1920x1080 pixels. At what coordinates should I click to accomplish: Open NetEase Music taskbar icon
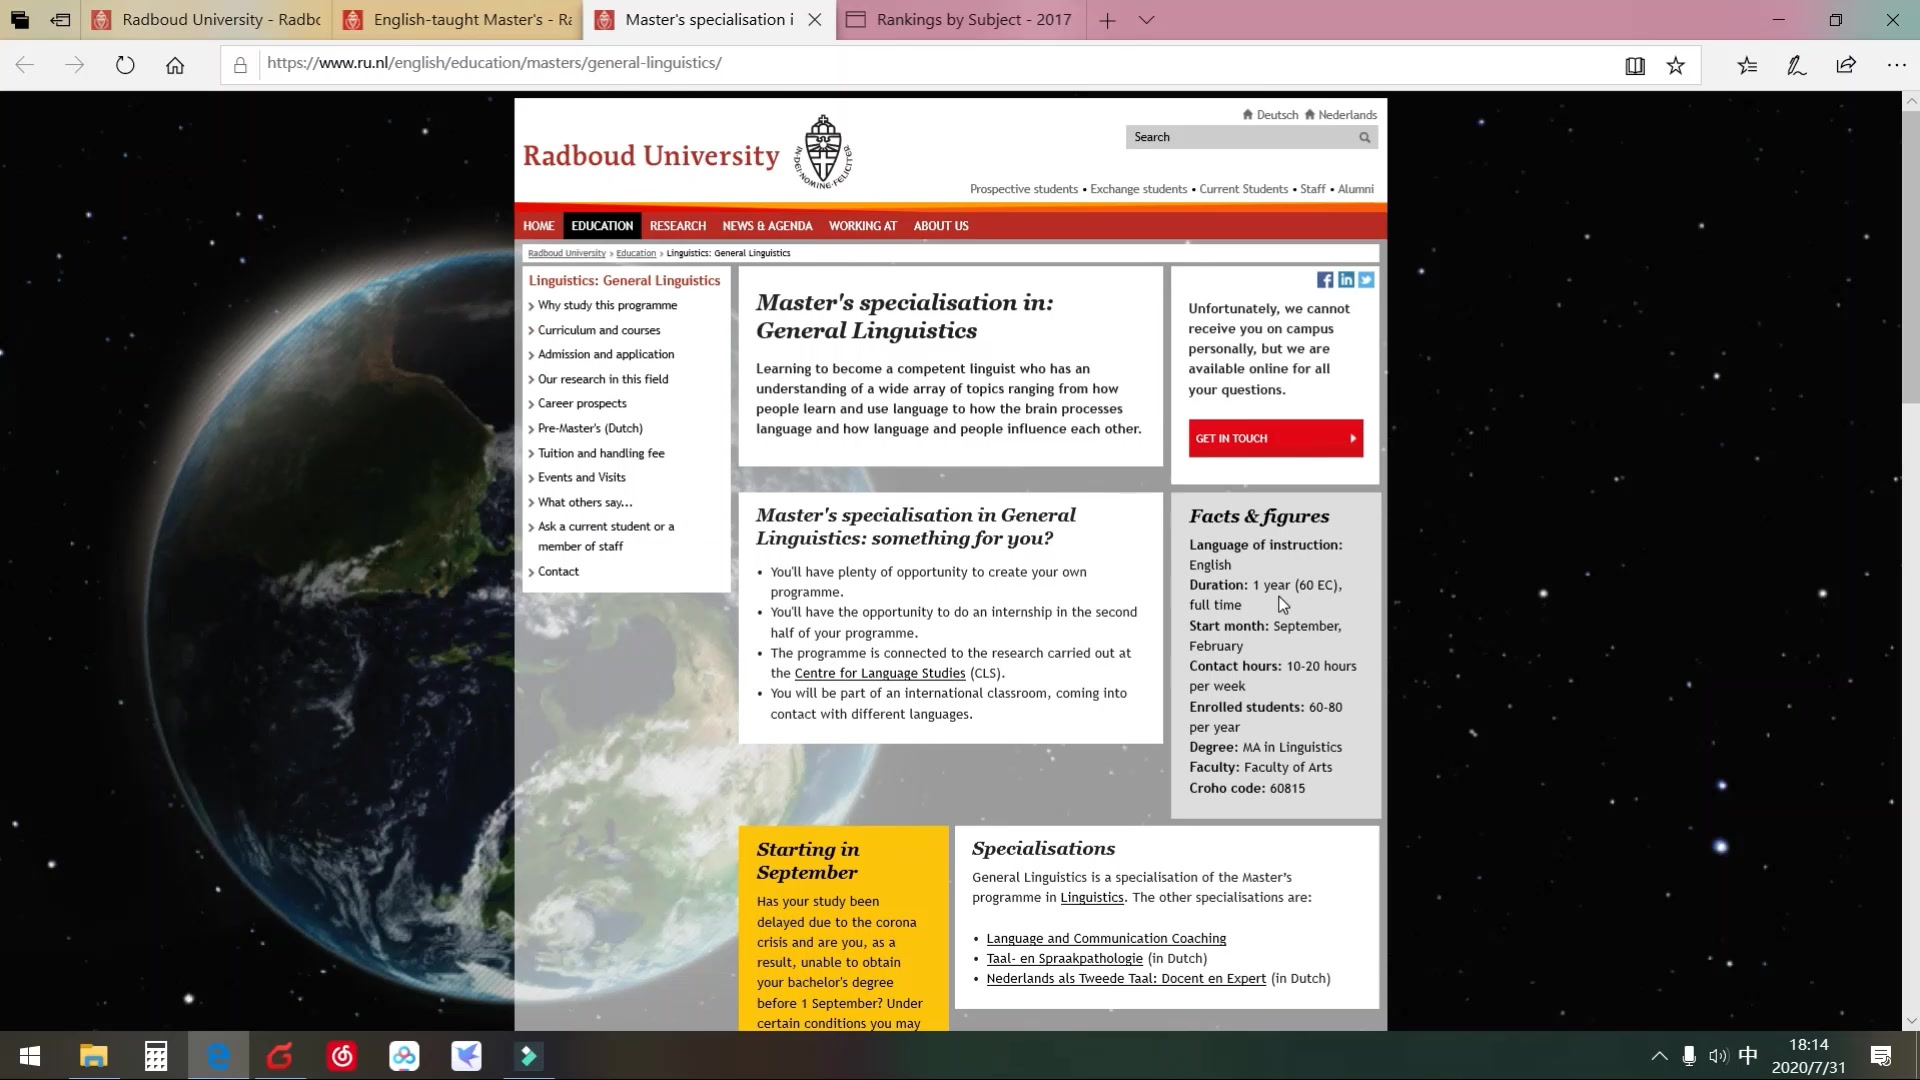click(342, 1056)
